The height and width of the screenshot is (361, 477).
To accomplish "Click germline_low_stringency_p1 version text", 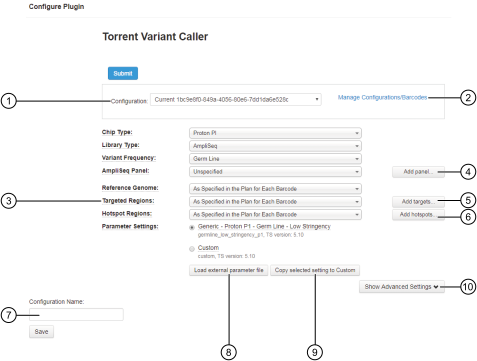I will point(251,235).
